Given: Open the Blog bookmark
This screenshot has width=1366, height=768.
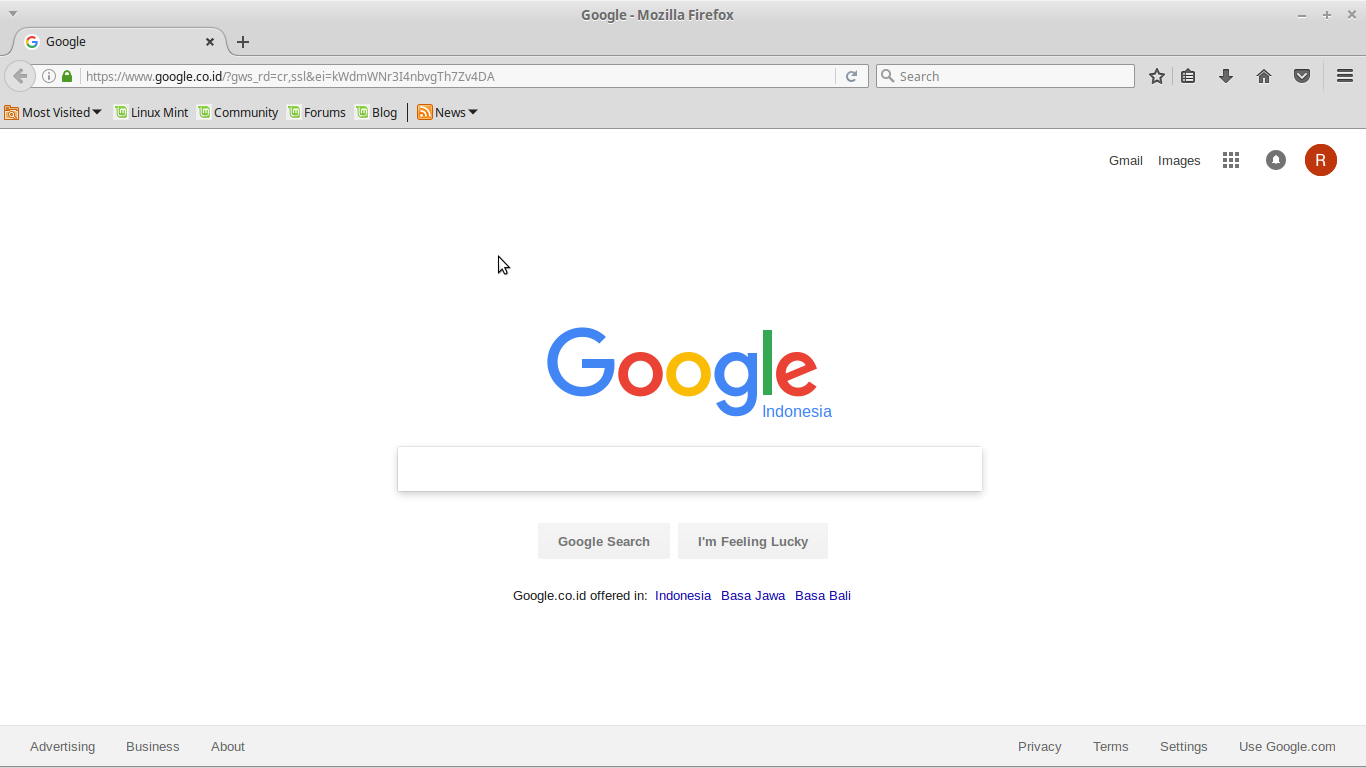Looking at the screenshot, I should click(376, 112).
